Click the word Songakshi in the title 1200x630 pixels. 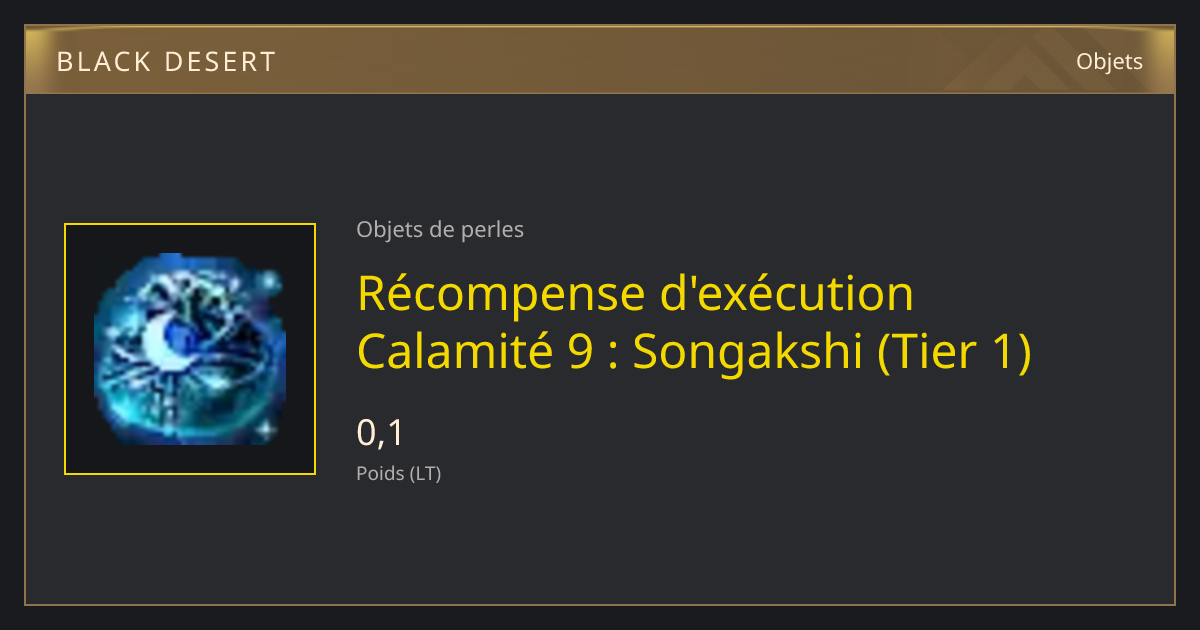[748, 352]
